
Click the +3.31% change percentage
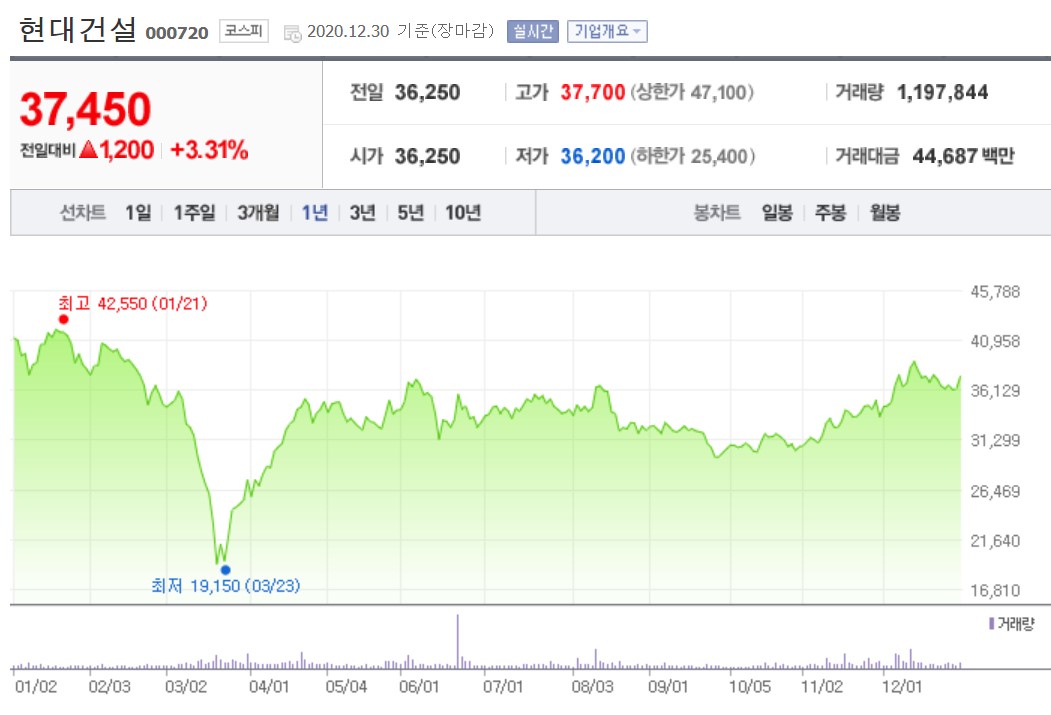pos(209,150)
